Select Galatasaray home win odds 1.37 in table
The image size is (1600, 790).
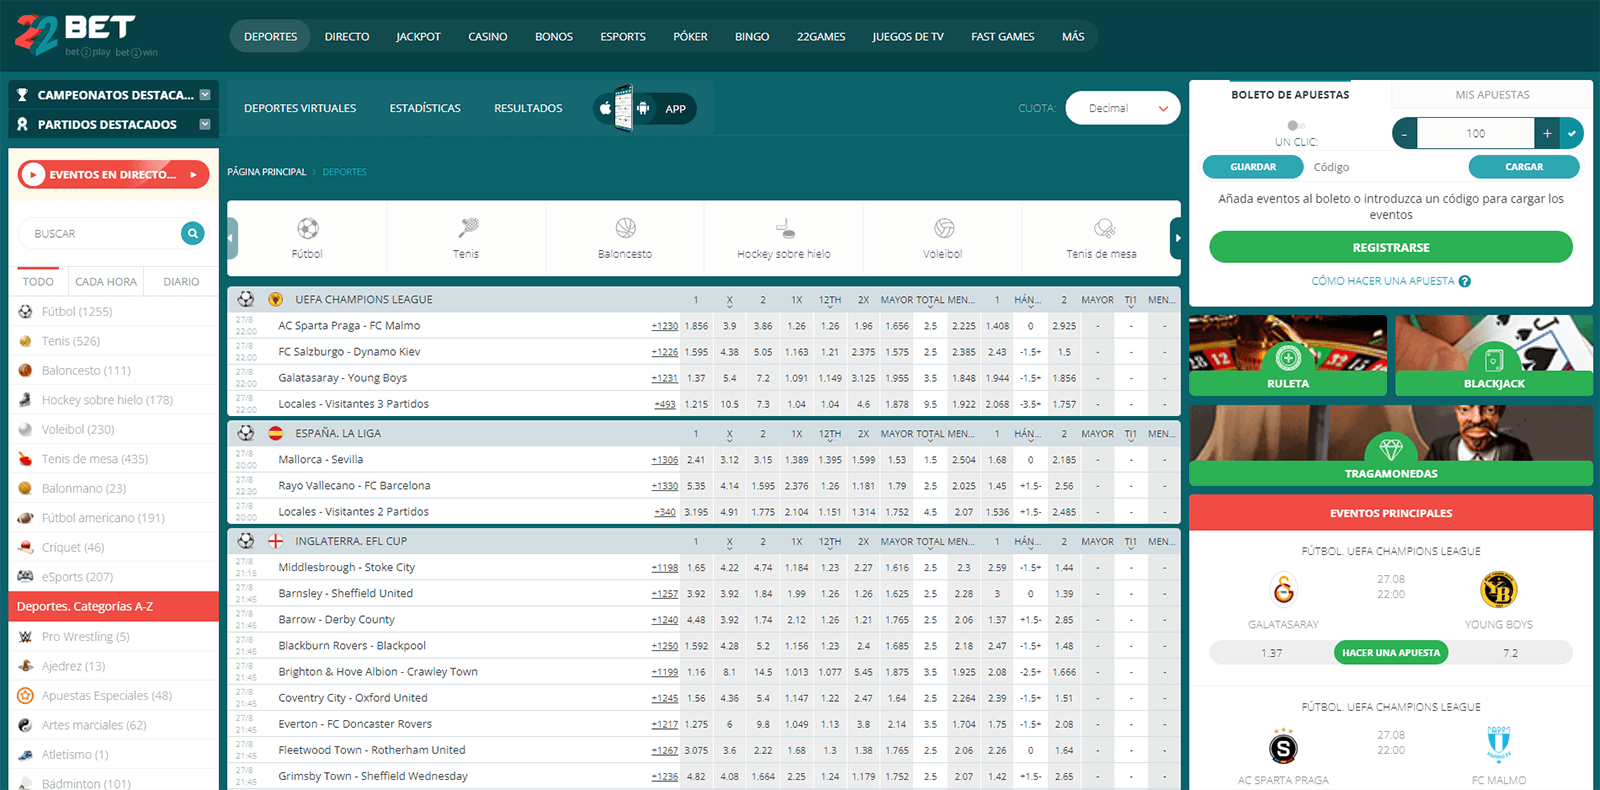(x=696, y=378)
